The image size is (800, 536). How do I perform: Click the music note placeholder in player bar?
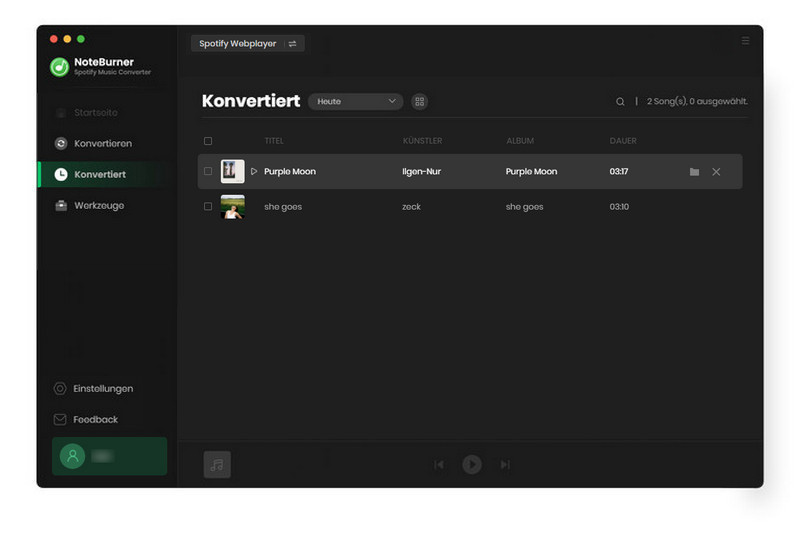tap(217, 465)
